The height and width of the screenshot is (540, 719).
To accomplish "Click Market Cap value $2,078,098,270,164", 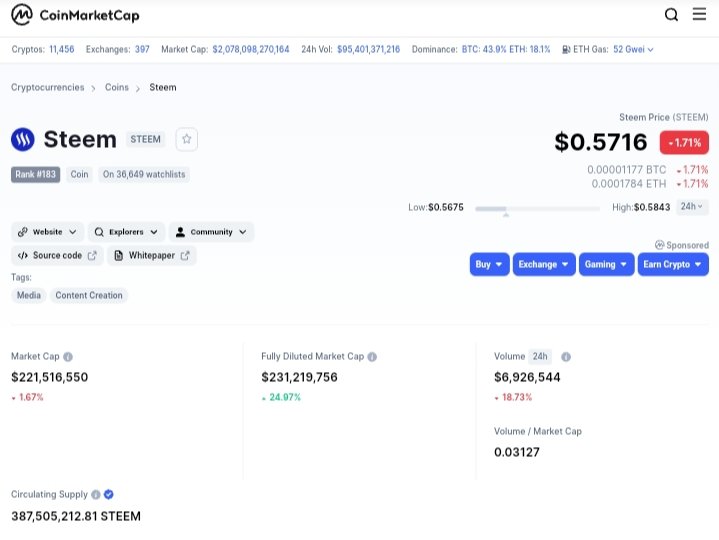I will pos(251,49).
